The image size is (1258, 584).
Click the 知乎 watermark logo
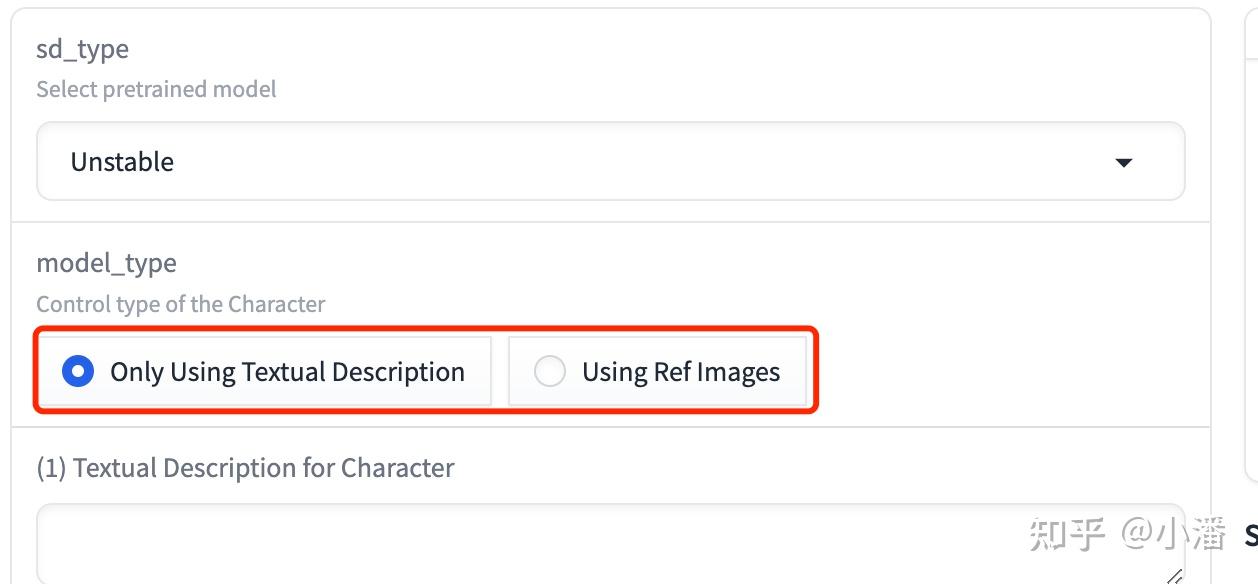(x=1068, y=535)
